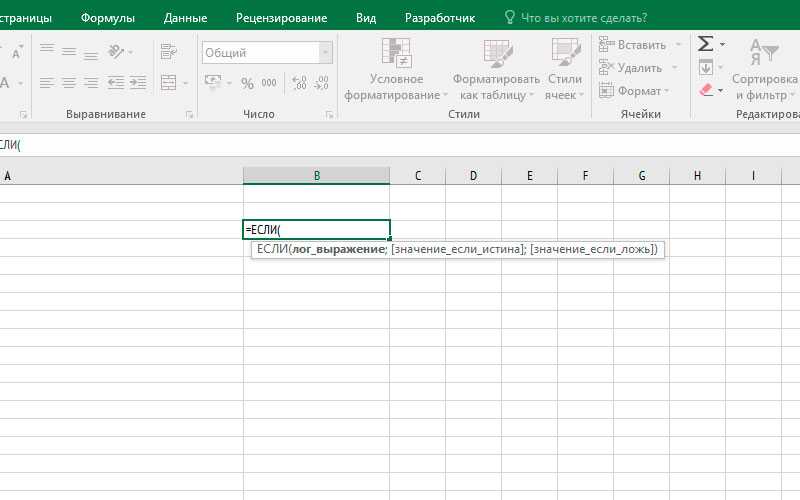This screenshot has width=800, height=500.
Task: Click the AutoSum sigma icon
Action: [706, 44]
